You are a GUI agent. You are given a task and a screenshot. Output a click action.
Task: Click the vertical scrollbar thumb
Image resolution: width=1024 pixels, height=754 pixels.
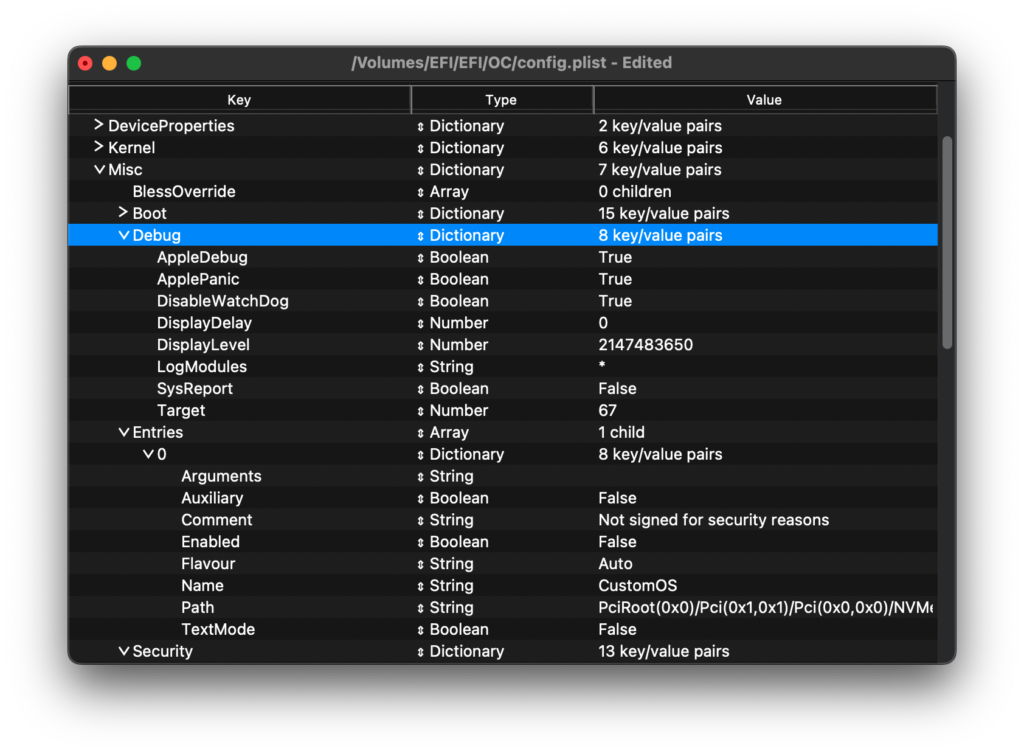947,242
